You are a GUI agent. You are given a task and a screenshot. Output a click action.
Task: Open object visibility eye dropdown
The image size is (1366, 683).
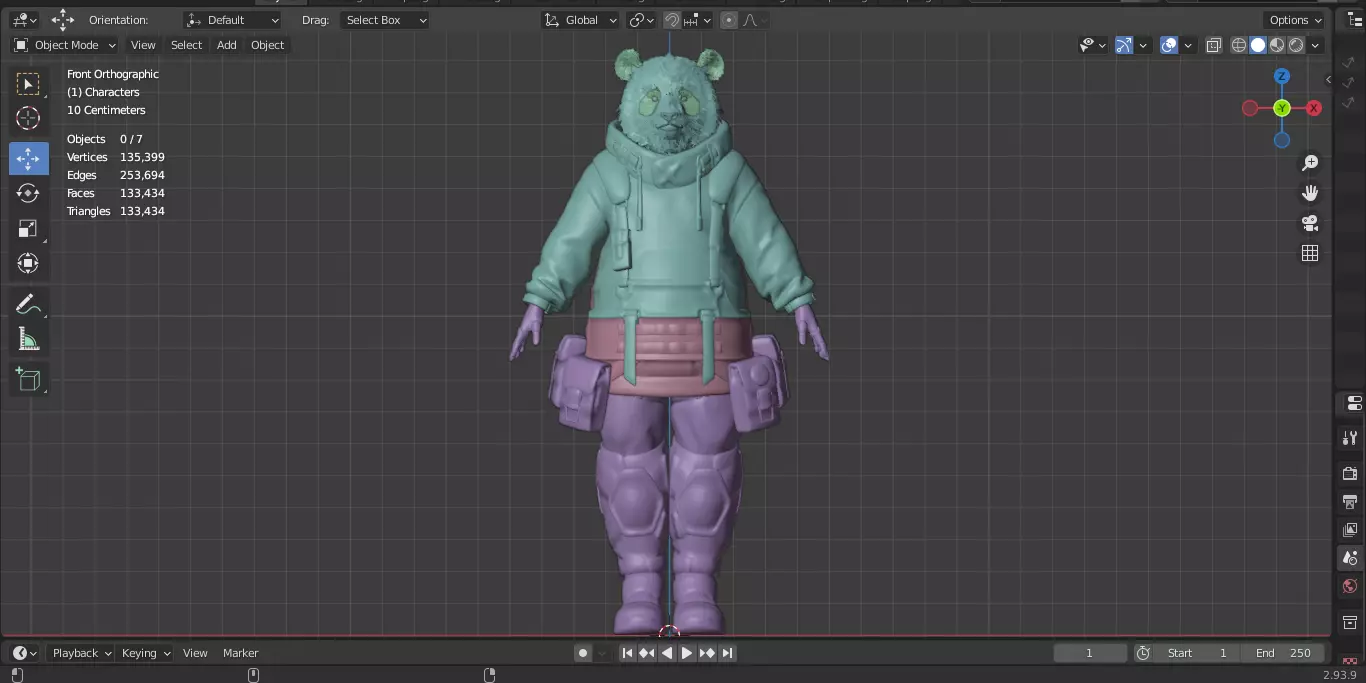(x=1093, y=45)
